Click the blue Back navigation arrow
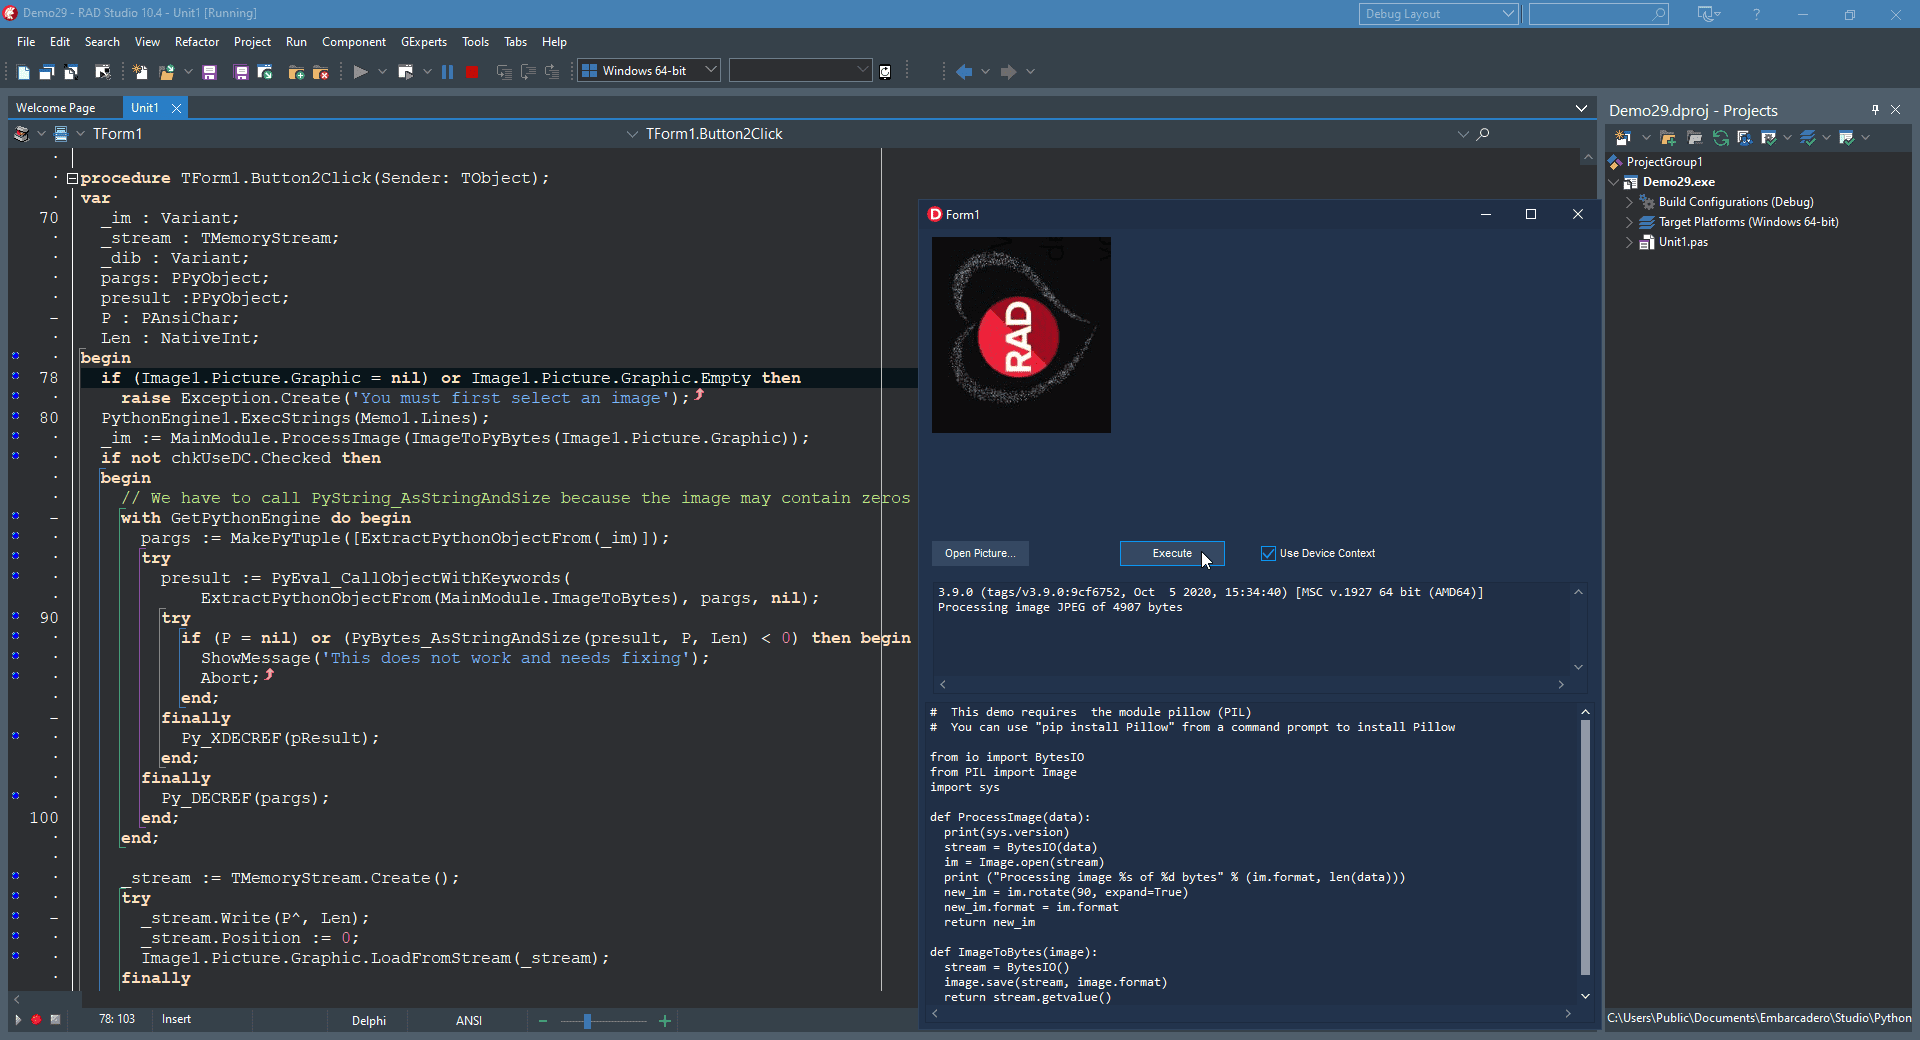Viewport: 1920px width, 1040px height. coord(964,72)
